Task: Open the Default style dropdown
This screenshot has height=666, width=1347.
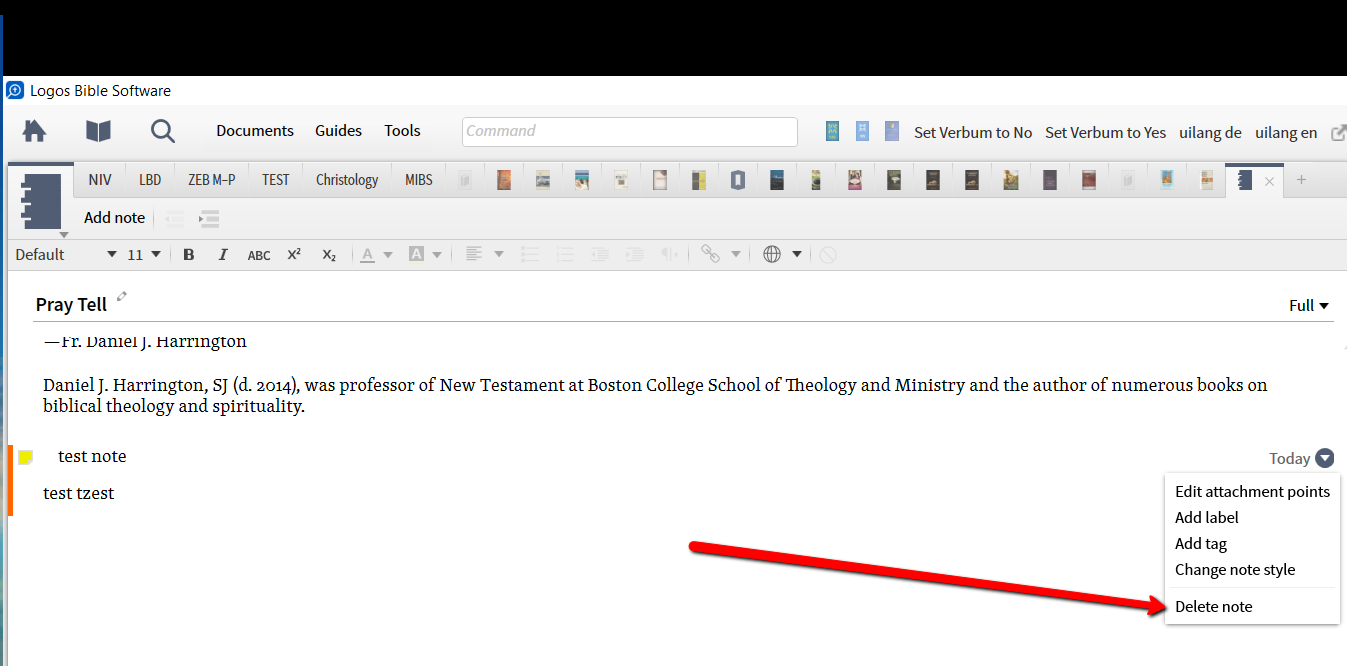Action: tap(66, 255)
